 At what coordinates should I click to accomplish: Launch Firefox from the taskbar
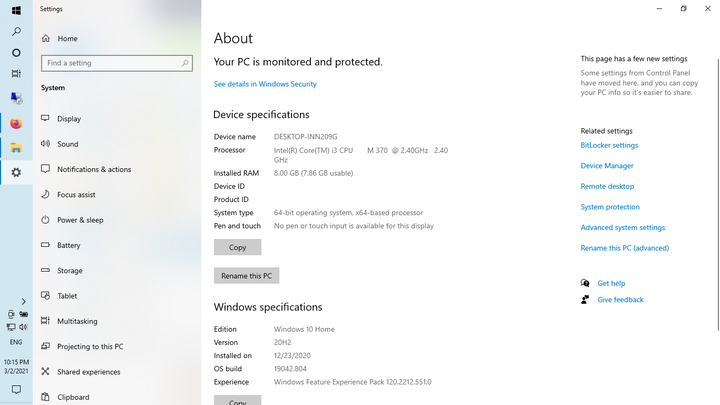[x=16, y=123]
